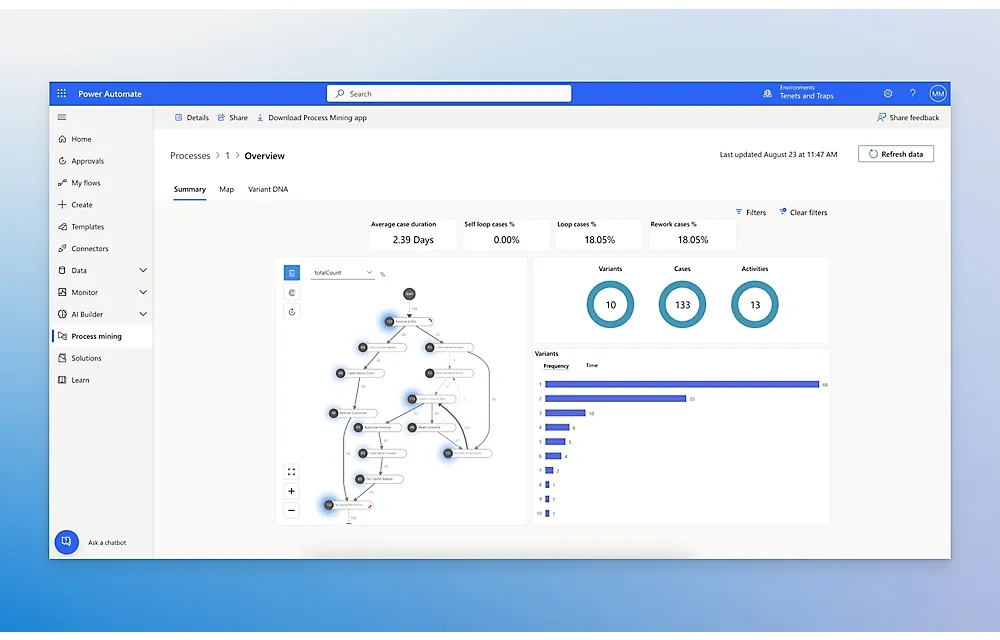Image resolution: width=1000 pixels, height=640 pixels.
Task: Select the performance metric icon on map
Action: pos(291,293)
